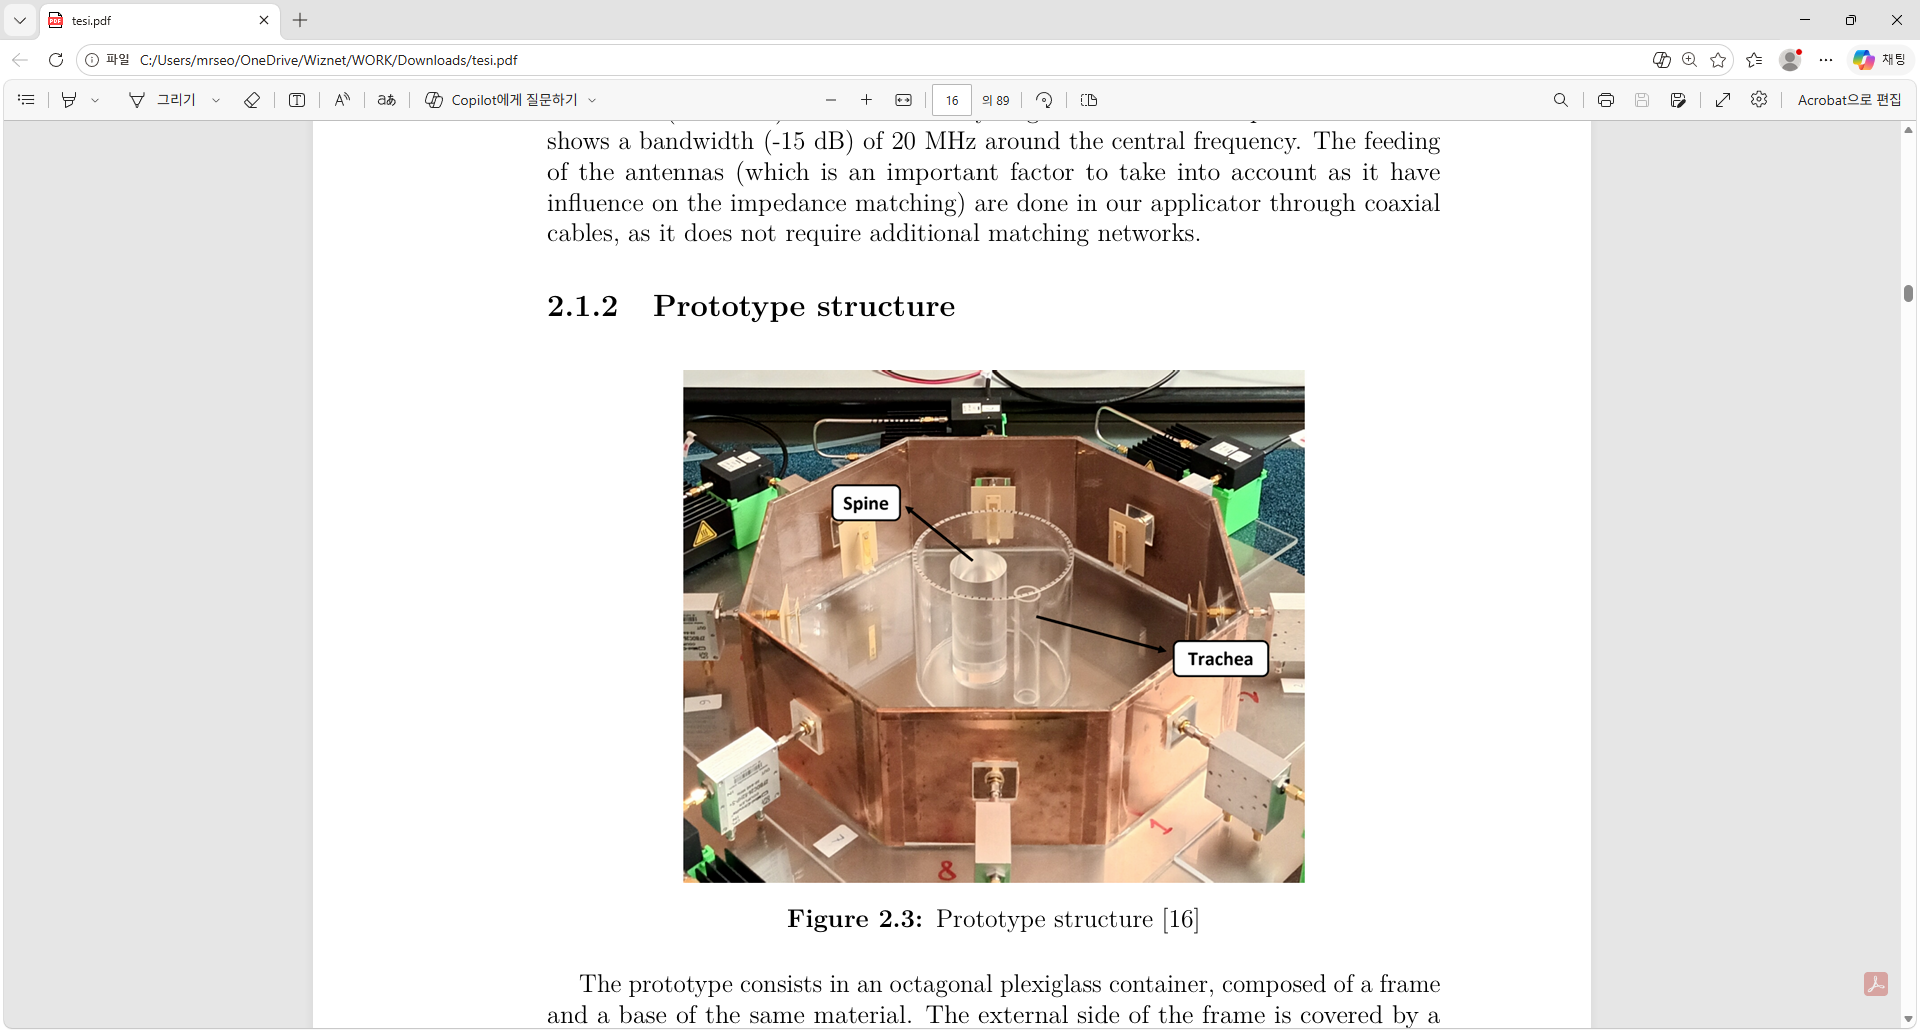Select the eraser tool
The image size is (1920, 1032).
pyautogui.click(x=252, y=100)
